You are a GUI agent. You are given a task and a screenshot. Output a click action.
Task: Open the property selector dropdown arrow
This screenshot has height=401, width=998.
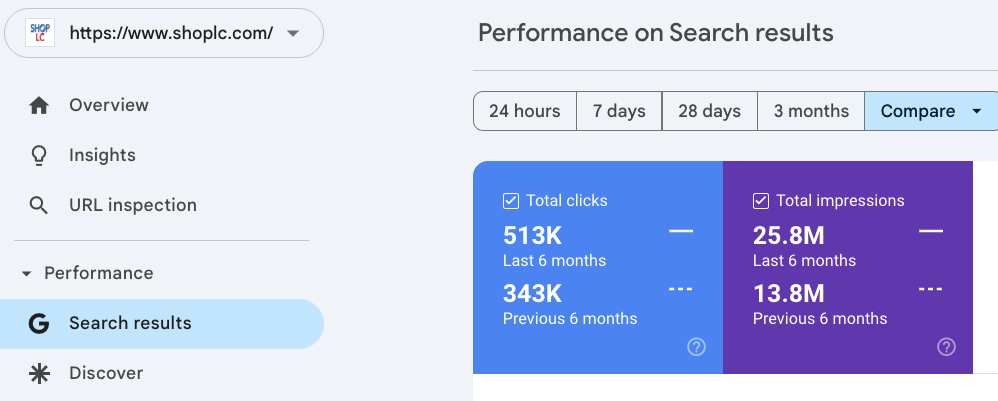pos(292,33)
